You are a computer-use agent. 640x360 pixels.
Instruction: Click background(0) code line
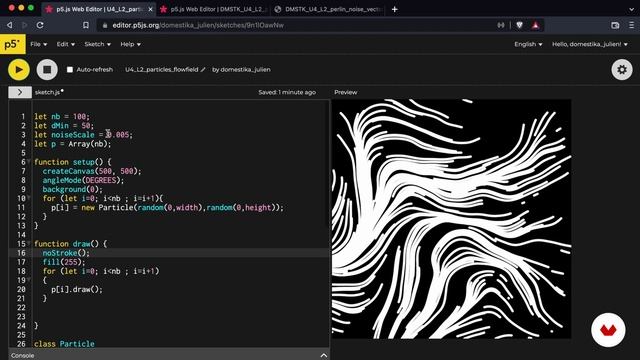73,189
